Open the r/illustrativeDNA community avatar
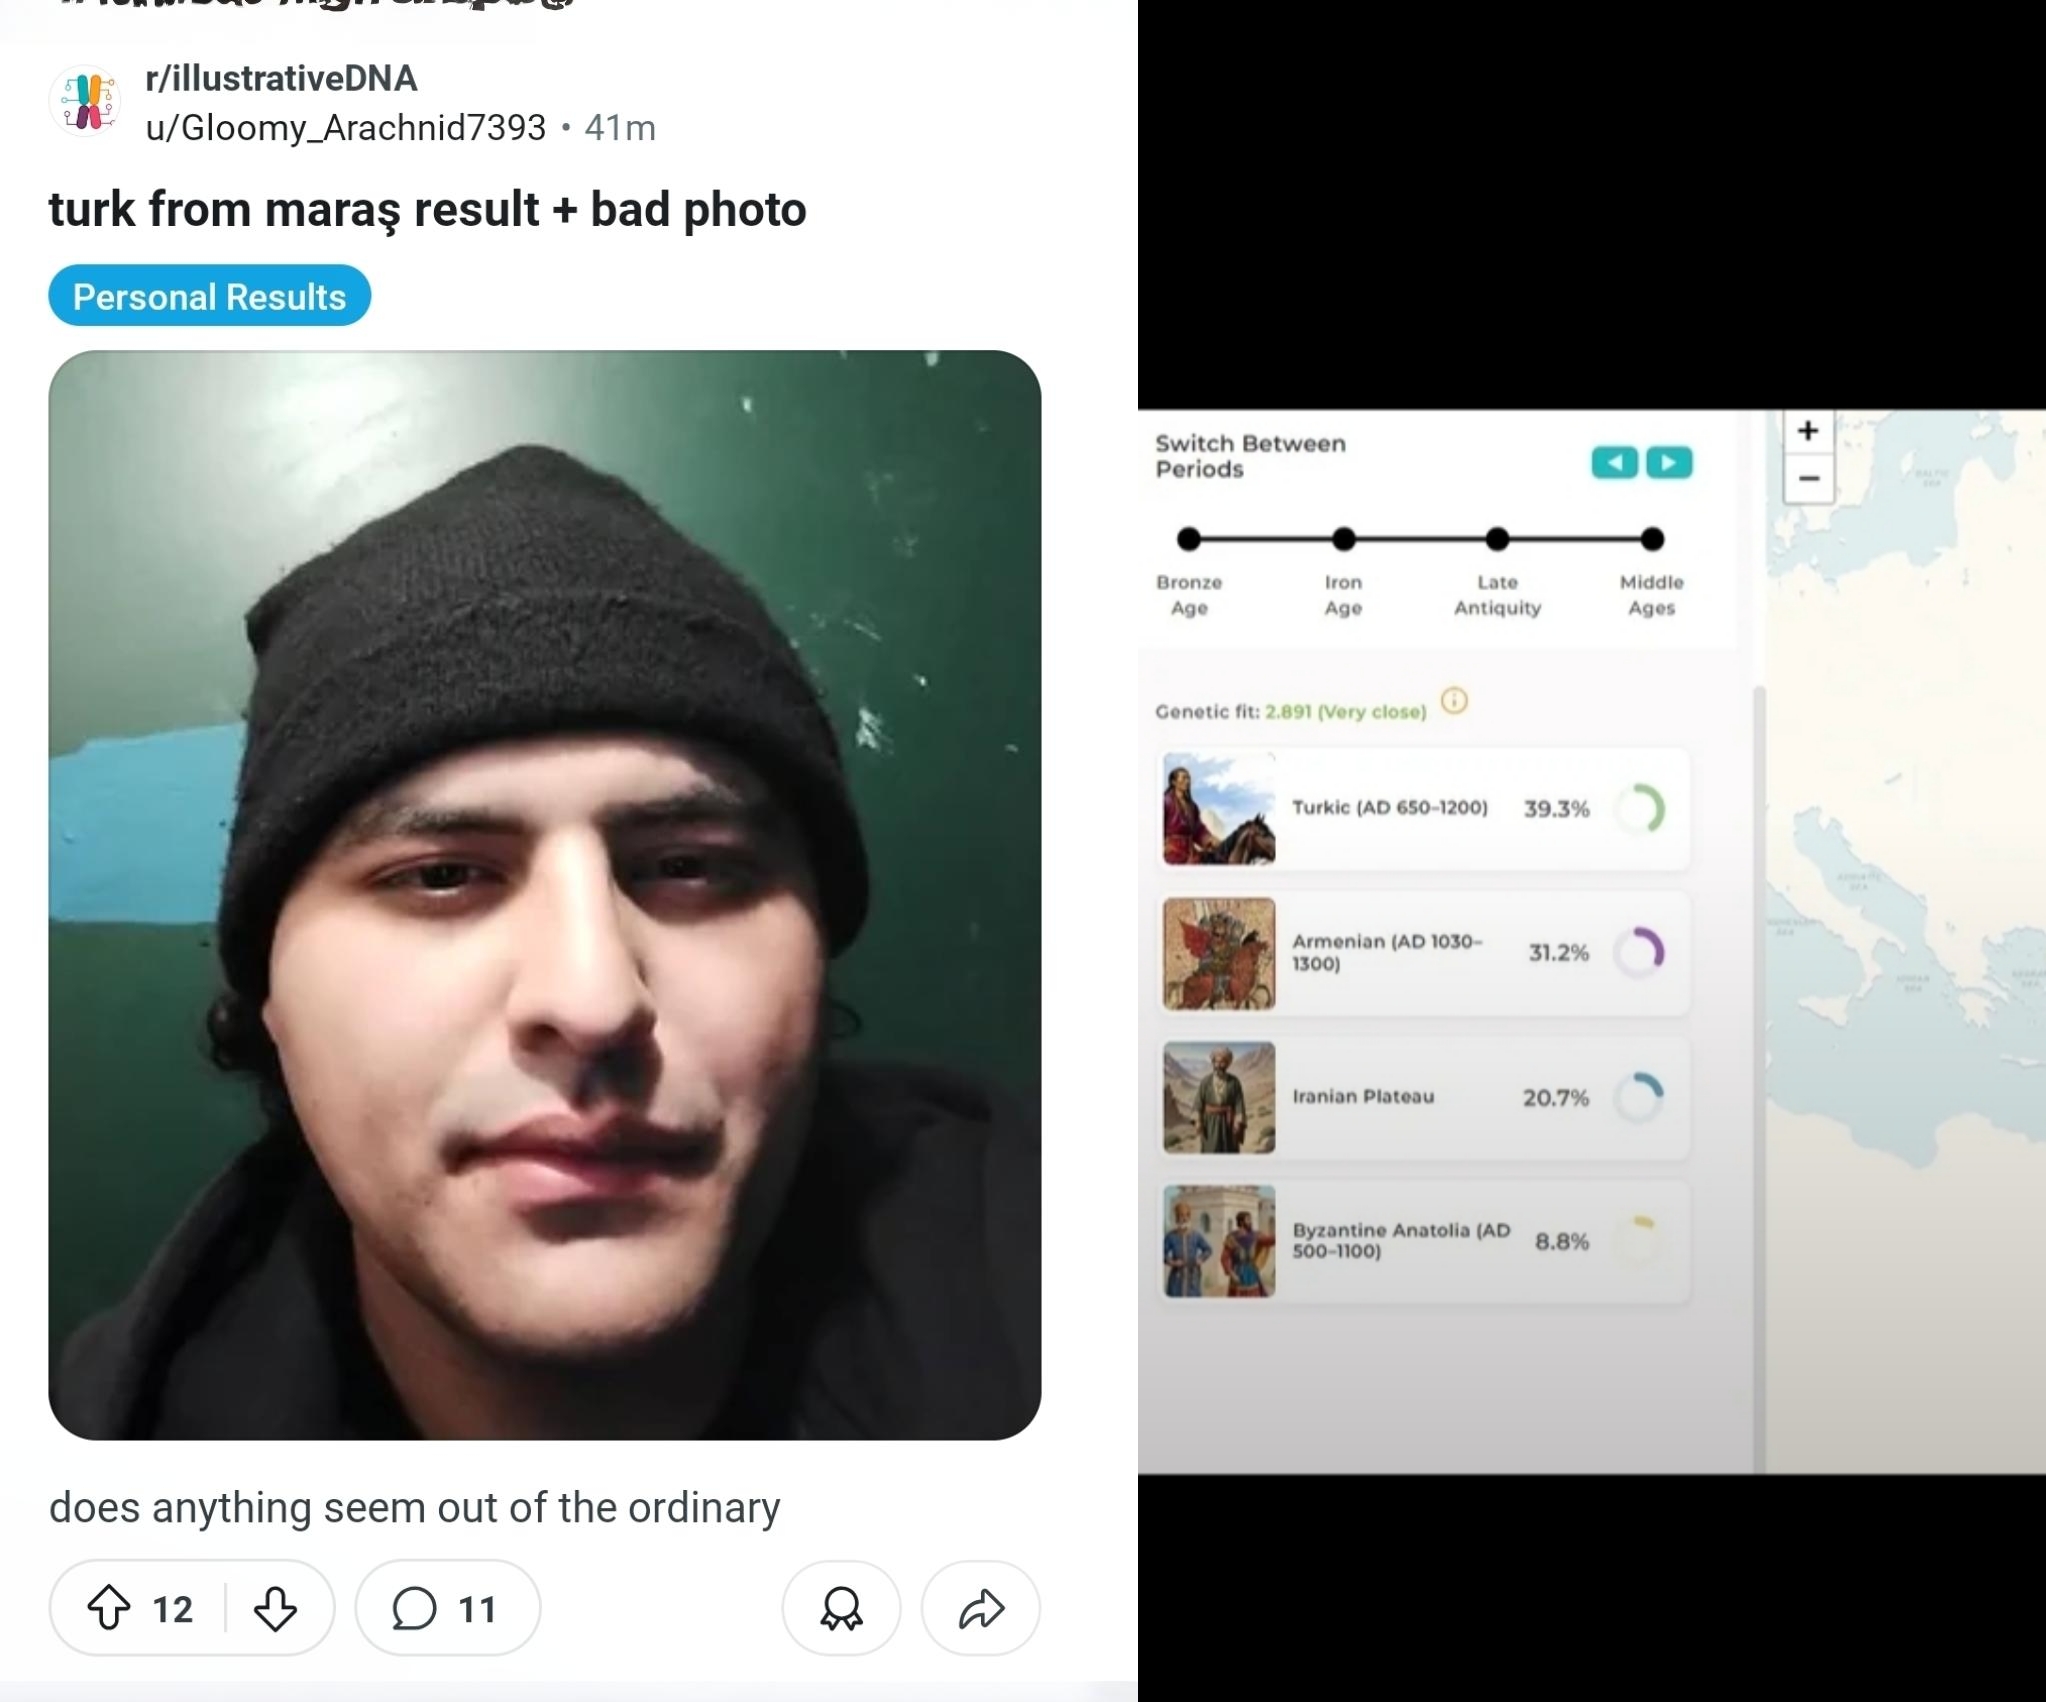The height and width of the screenshot is (1702, 2046). pos(86,101)
